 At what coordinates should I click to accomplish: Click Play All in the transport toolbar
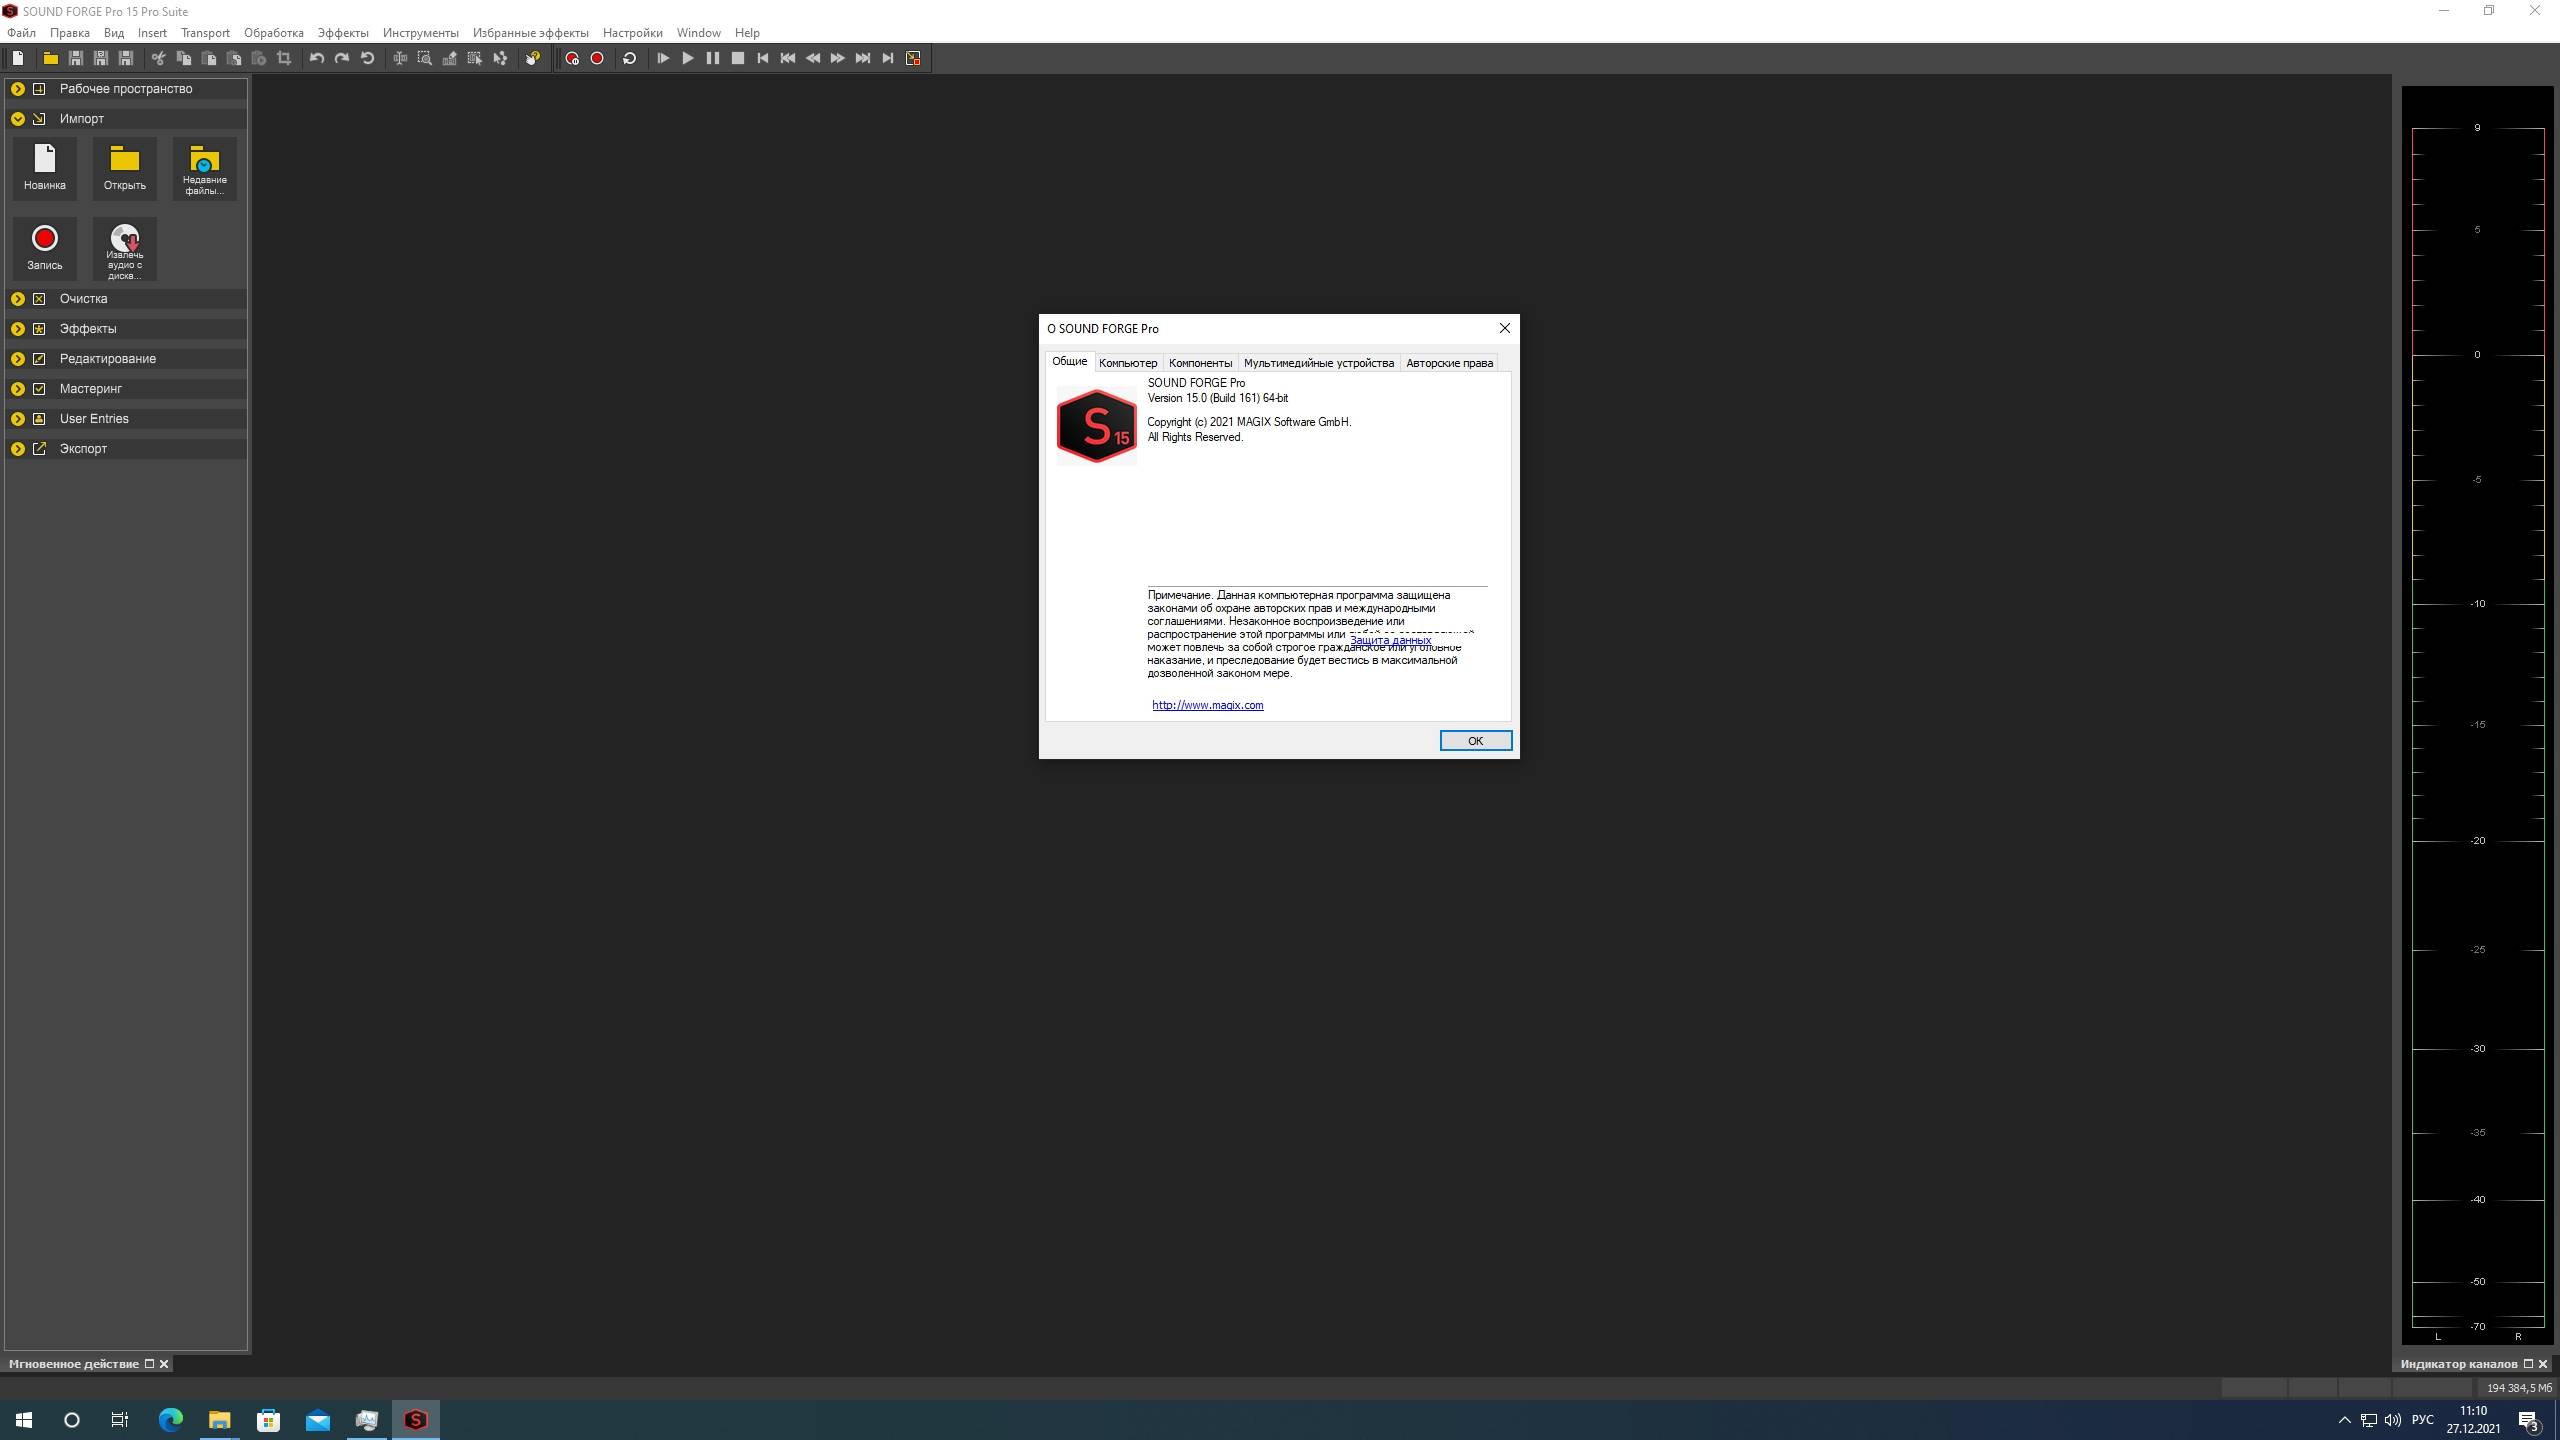[663, 58]
